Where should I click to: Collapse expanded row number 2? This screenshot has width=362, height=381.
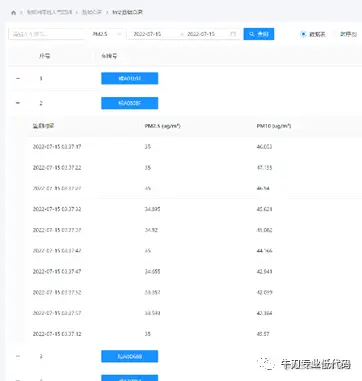click(x=18, y=103)
